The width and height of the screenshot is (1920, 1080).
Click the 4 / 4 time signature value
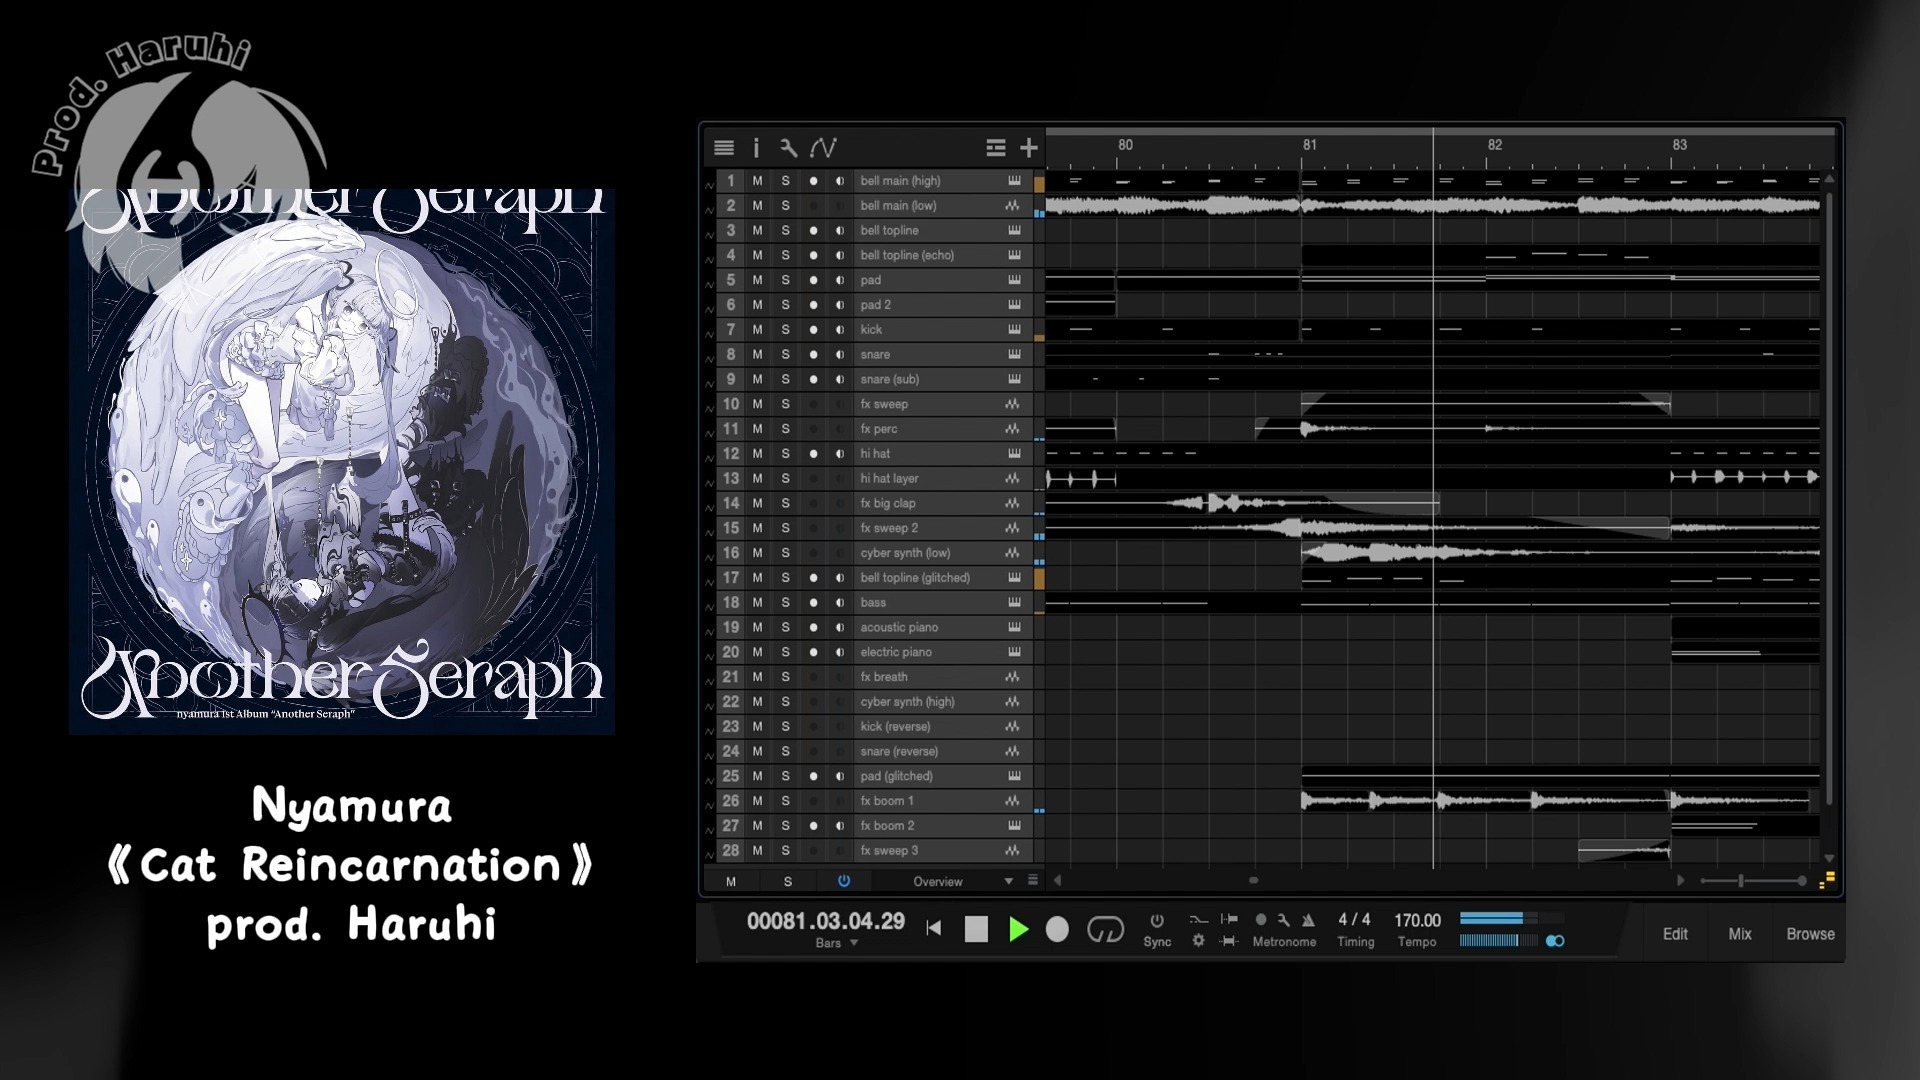point(1355,920)
